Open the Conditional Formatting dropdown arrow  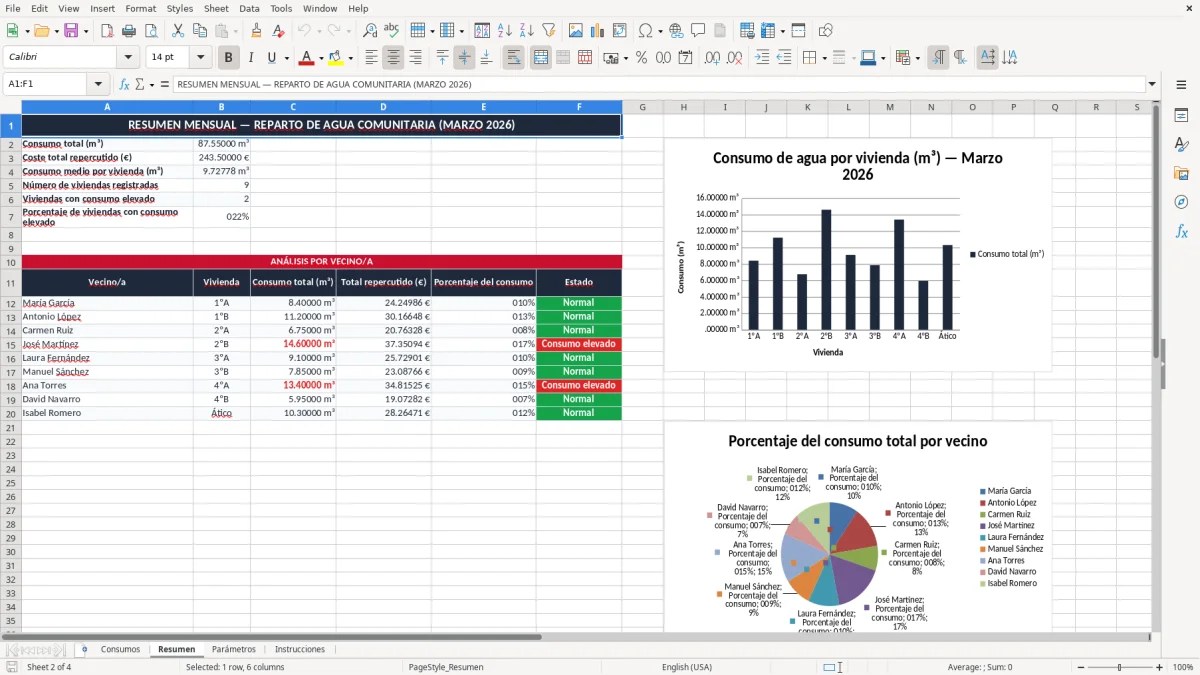point(918,58)
